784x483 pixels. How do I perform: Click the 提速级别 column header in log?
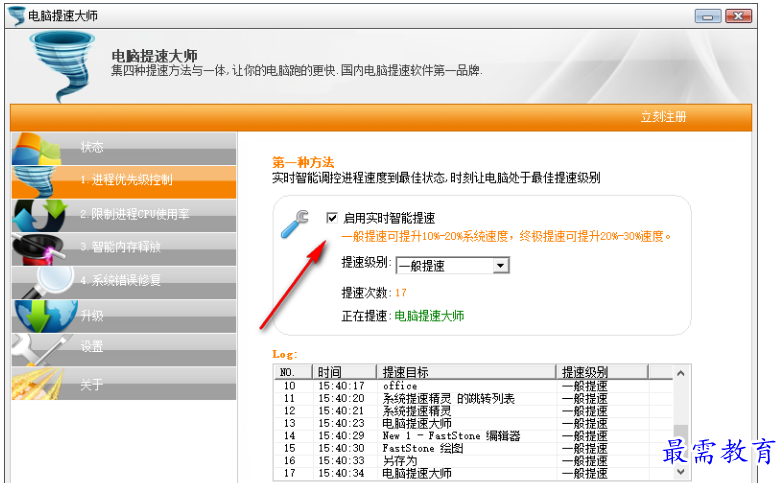point(602,372)
